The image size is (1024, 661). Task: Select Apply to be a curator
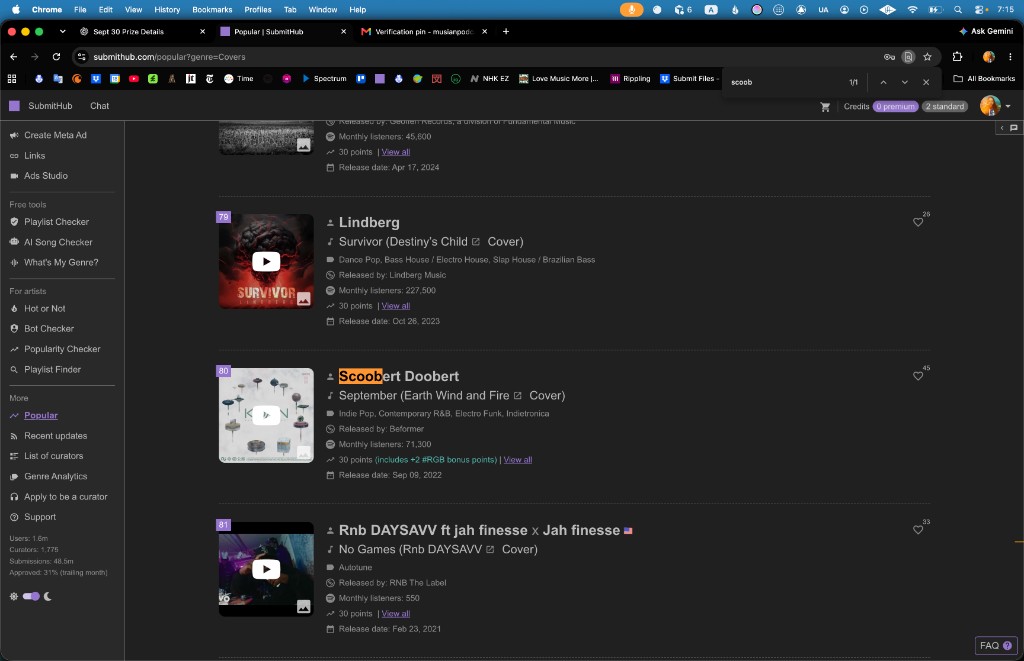coord(65,497)
